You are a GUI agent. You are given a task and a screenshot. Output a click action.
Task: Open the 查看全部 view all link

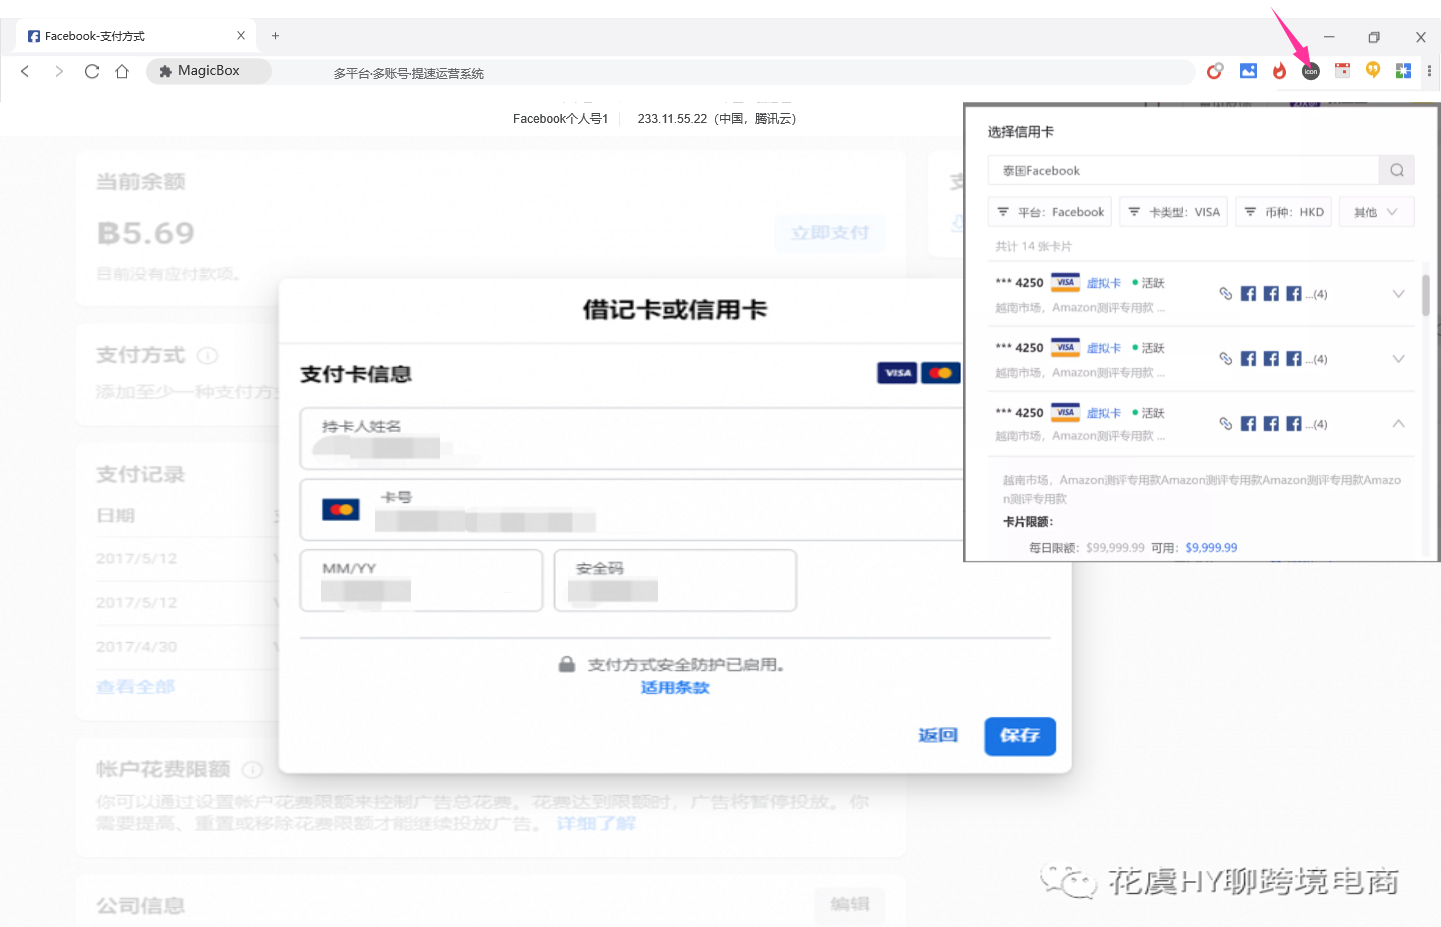(135, 687)
